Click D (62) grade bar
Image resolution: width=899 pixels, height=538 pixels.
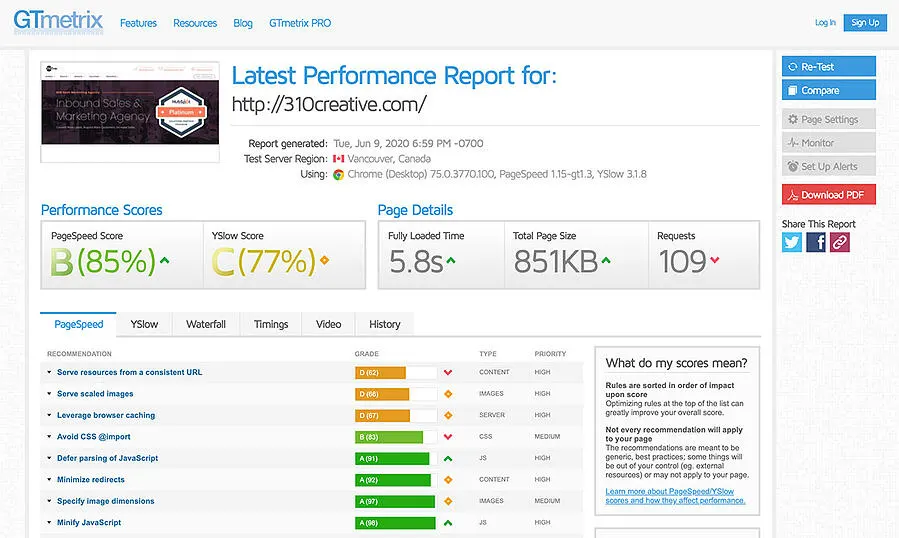[396, 373]
